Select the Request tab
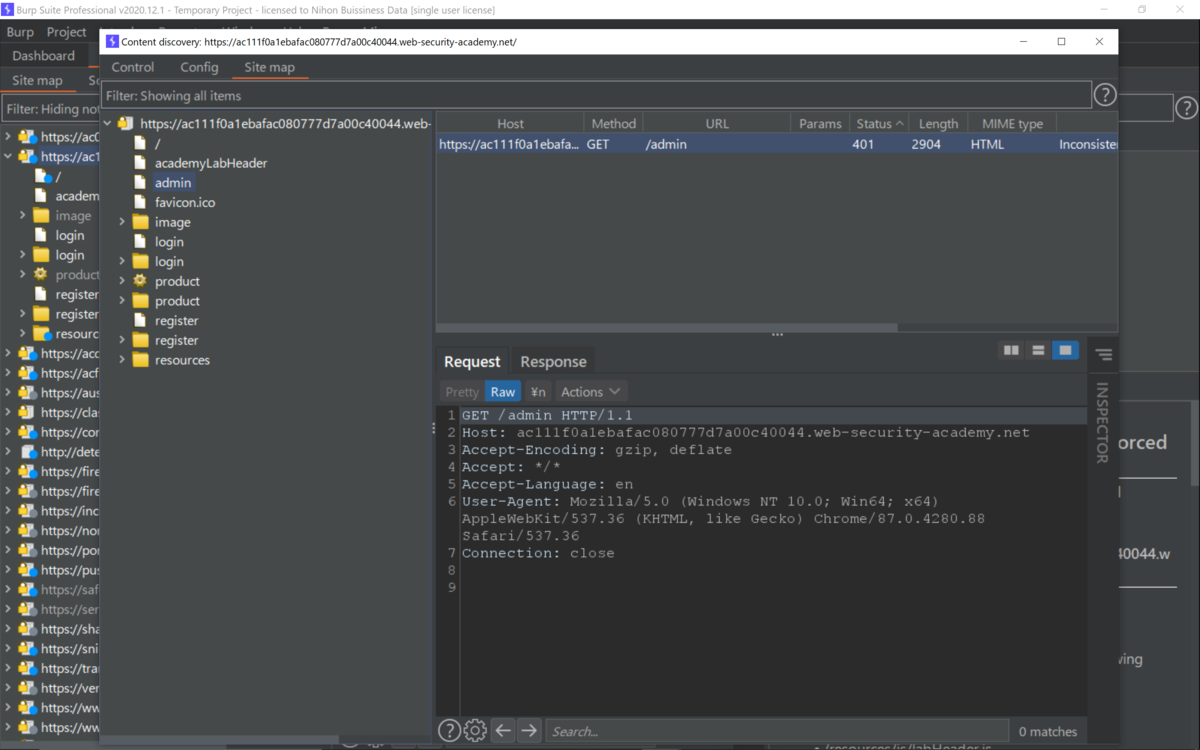This screenshot has width=1200, height=750. pos(472,361)
